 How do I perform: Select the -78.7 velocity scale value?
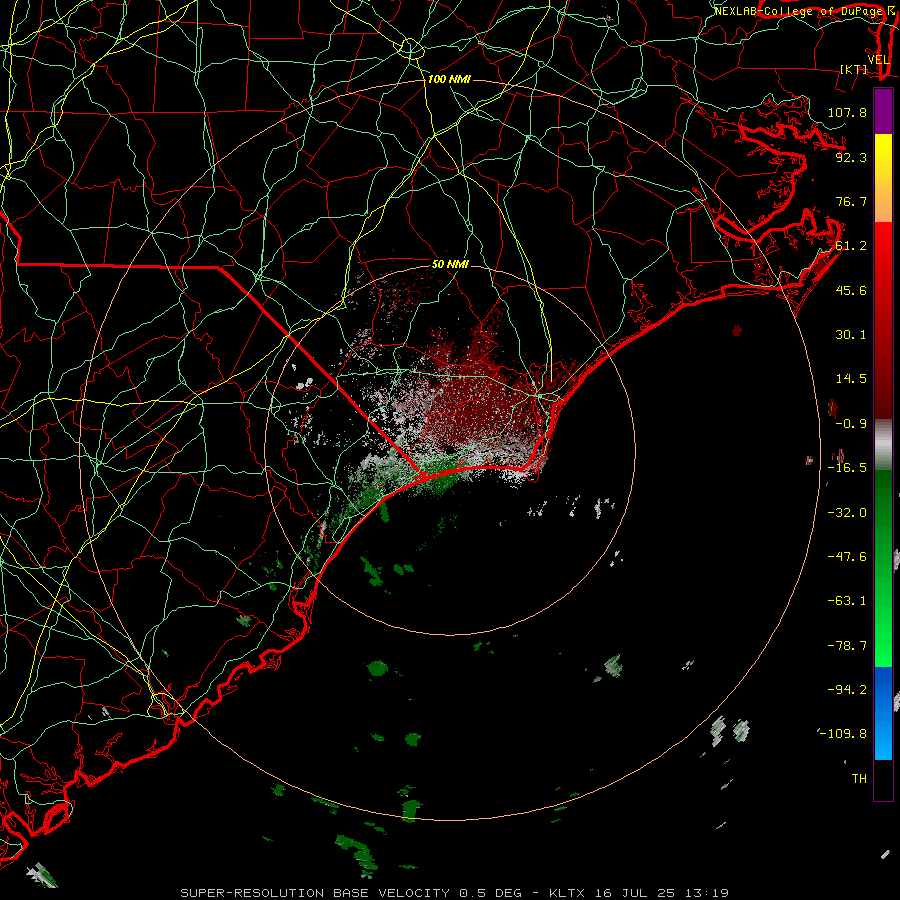point(847,646)
